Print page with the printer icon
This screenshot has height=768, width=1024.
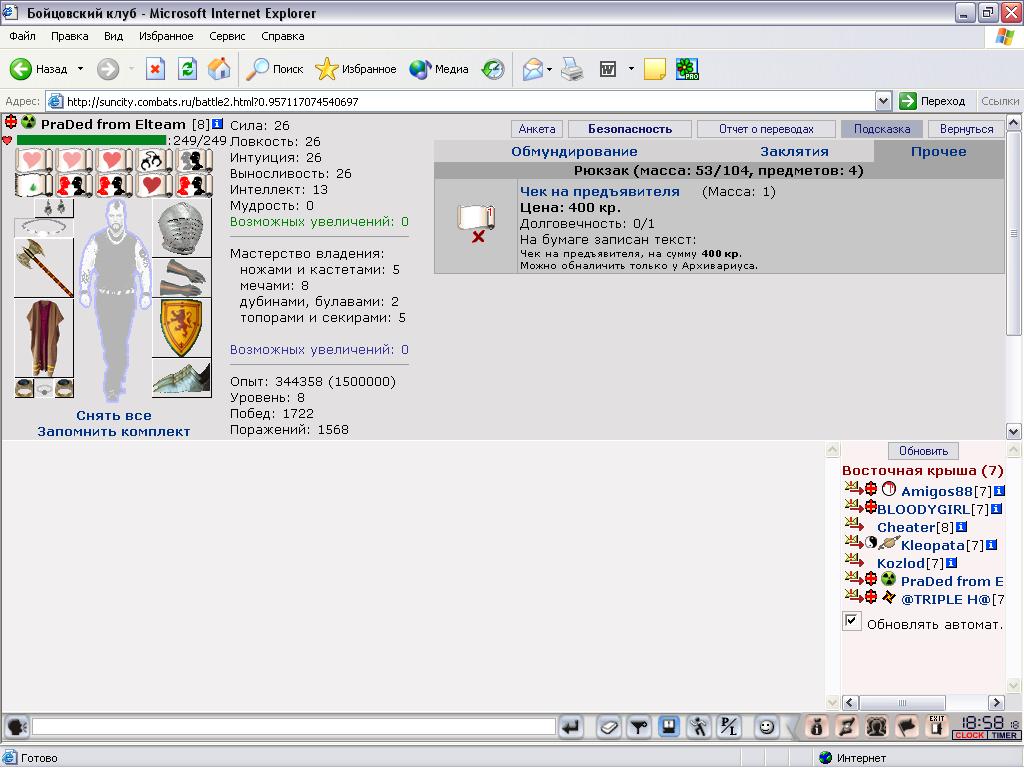click(x=573, y=69)
